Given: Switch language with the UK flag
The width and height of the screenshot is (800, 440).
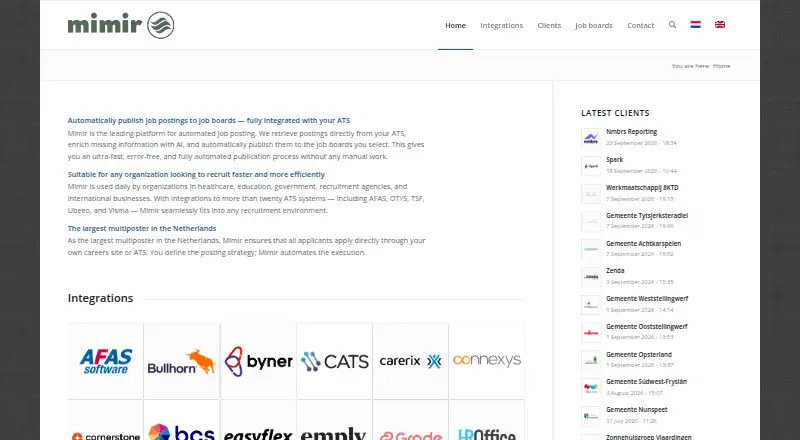Looking at the screenshot, I should pyautogui.click(x=720, y=25).
